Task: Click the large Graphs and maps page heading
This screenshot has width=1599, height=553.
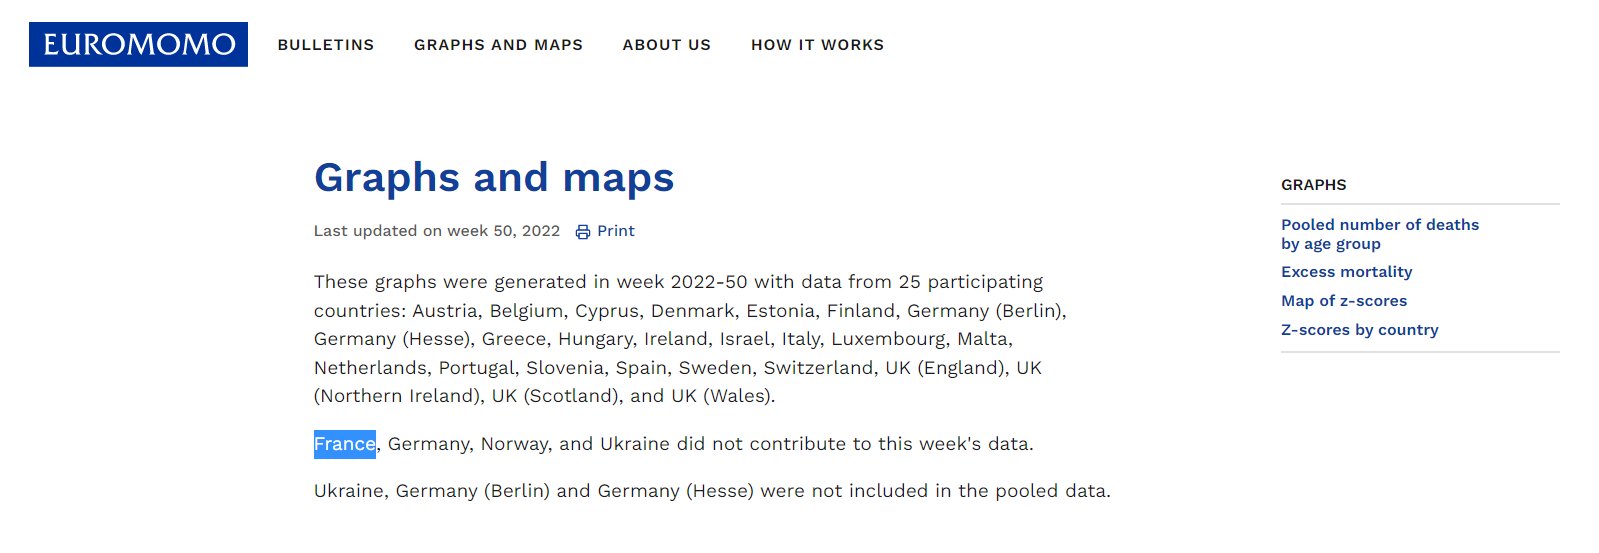Action: [x=494, y=178]
